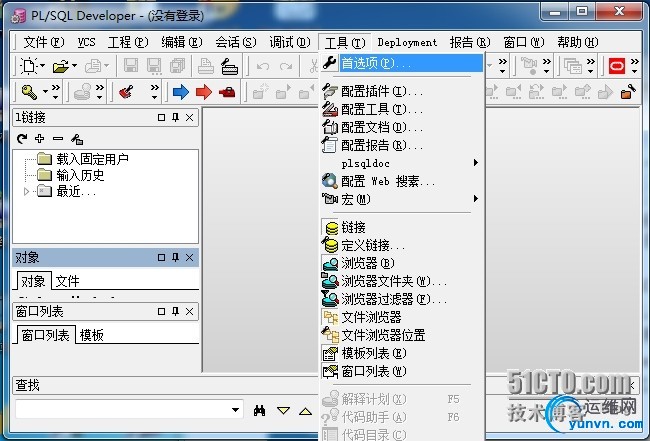Click the blue arrow toolbar icon
Viewport: 650px width, 441px height.
click(181, 92)
